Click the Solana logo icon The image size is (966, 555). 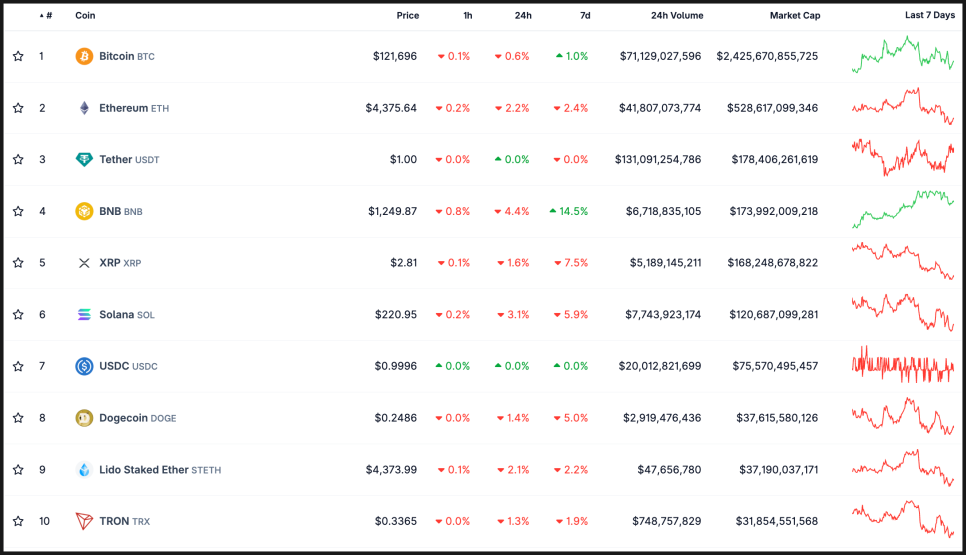84,315
